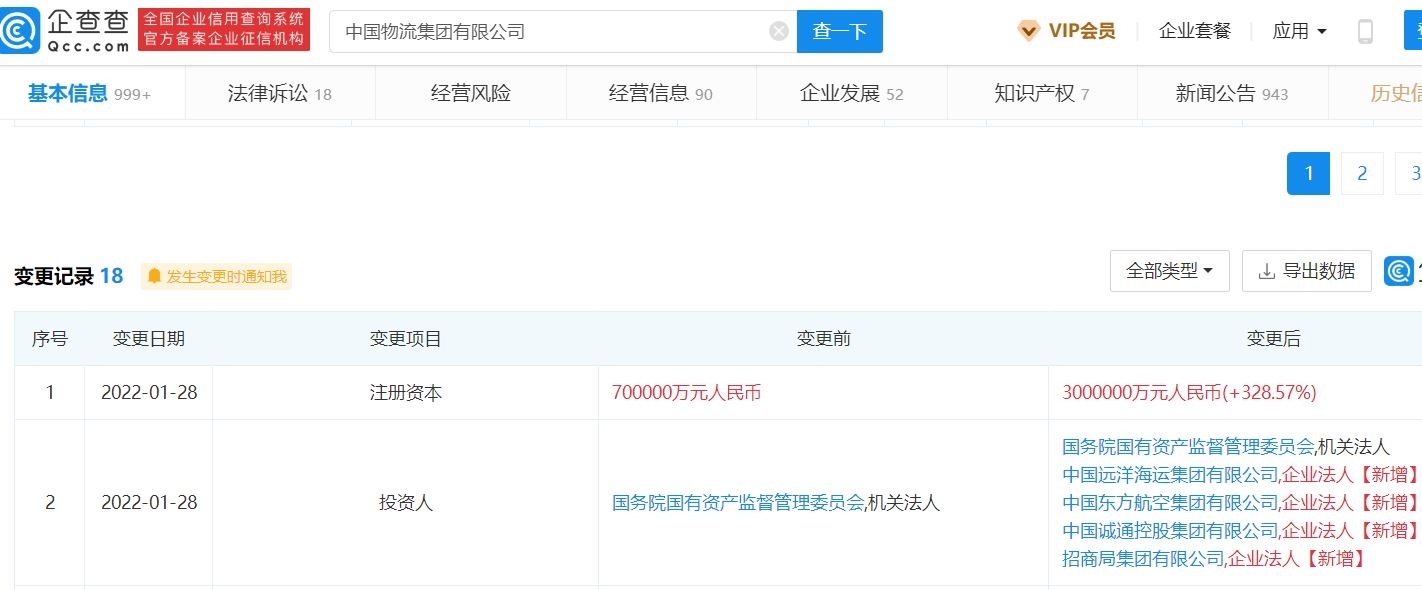Go to pagination page 1
1422x590 pixels.
(x=1308, y=173)
